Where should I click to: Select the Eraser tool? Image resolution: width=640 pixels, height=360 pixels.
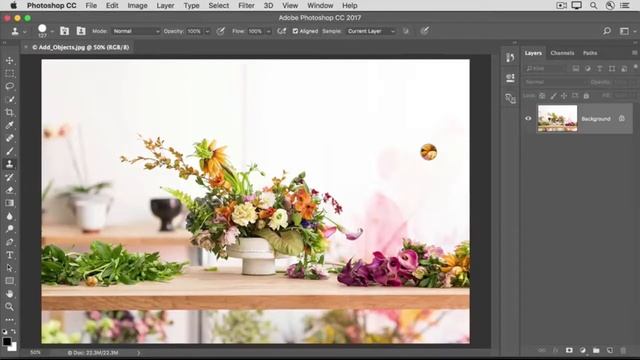click(9, 190)
